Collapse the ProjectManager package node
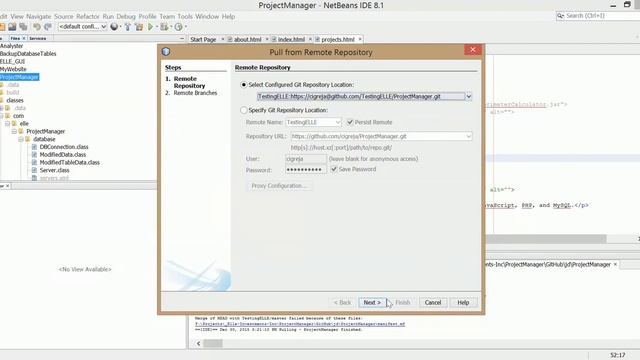640x360 pixels. pyautogui.click(x=14, y=131)
